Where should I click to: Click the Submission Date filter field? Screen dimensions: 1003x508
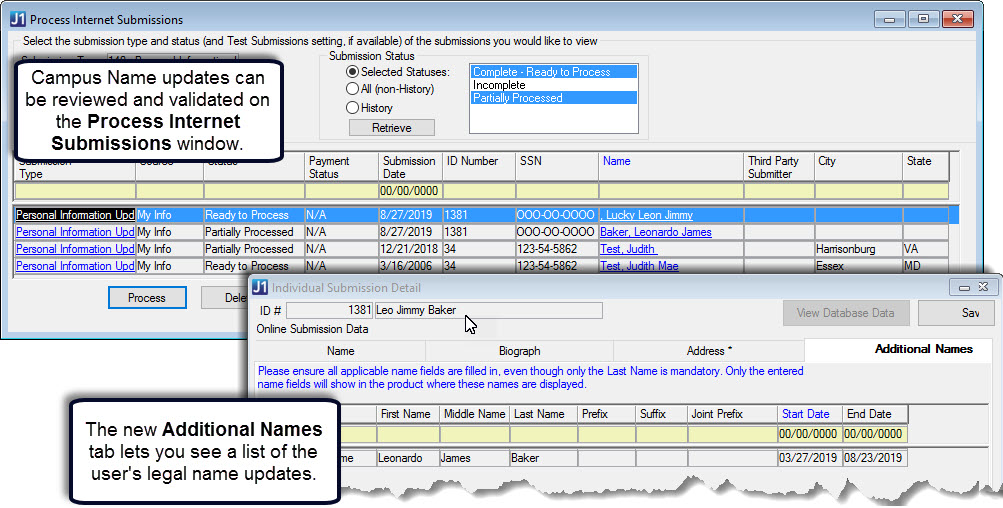point(410,191)
